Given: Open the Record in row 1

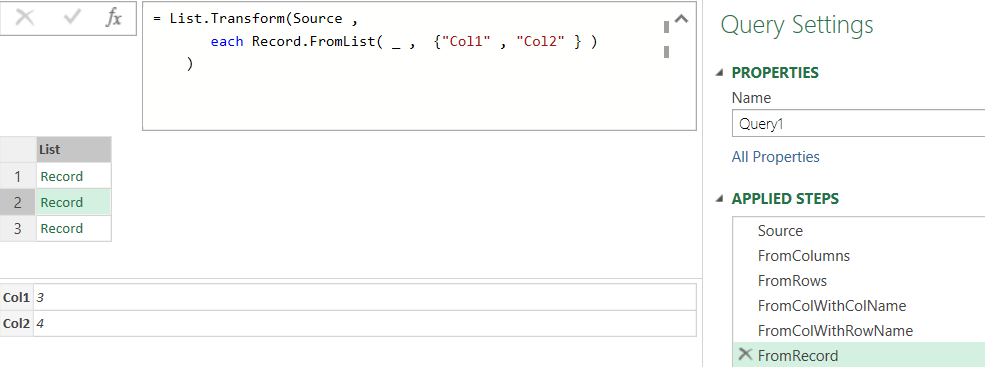Looking at the screenshot, I should pos(62,177).
